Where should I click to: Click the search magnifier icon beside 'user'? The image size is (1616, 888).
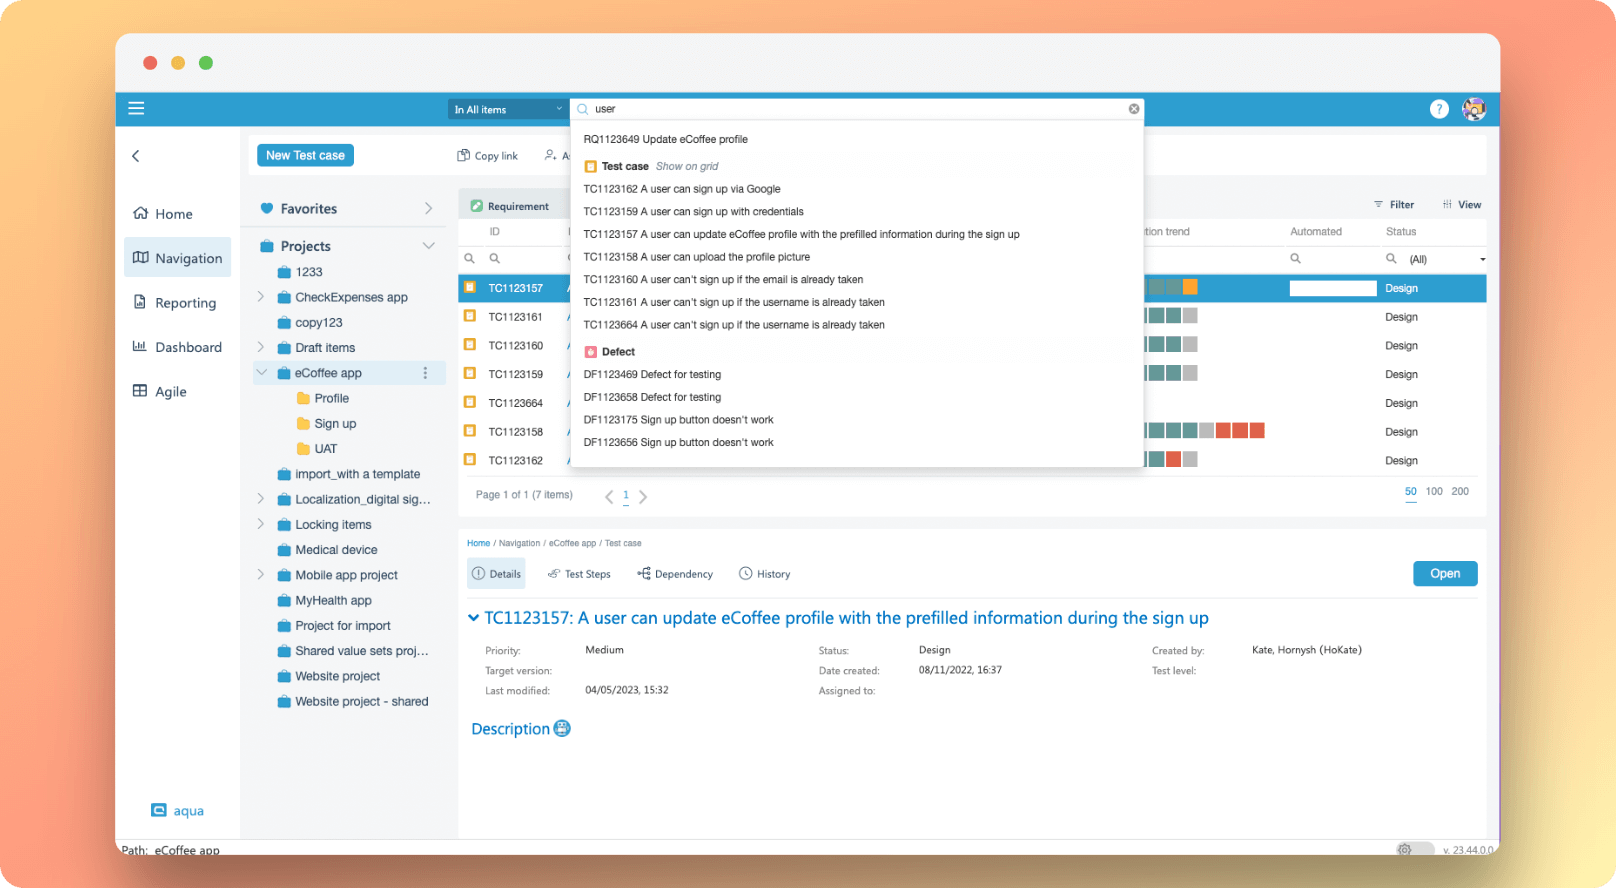pyautogui.click(x=583, y=109)
